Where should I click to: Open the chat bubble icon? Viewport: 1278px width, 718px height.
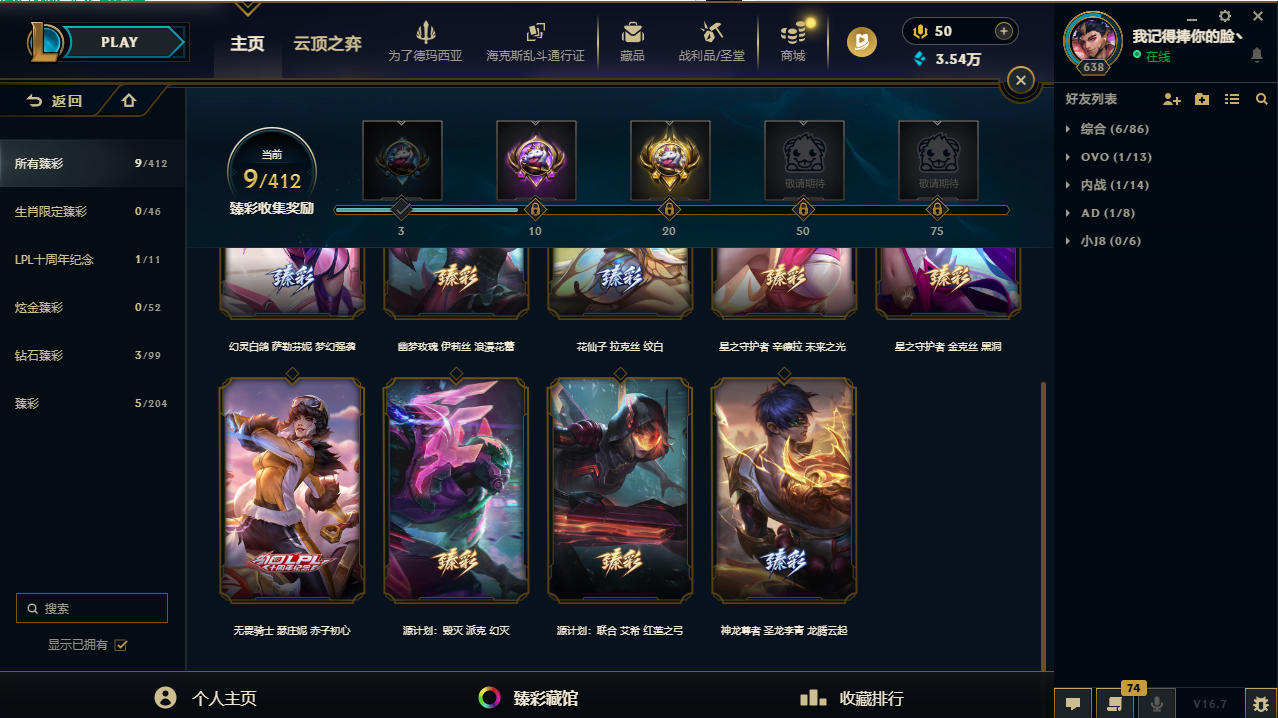click(x=1073, y=703)
